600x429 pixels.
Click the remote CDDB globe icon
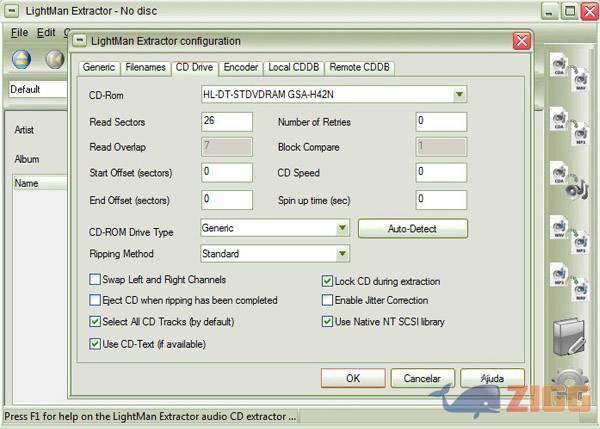pyautogui.click(x=21, y=60)
